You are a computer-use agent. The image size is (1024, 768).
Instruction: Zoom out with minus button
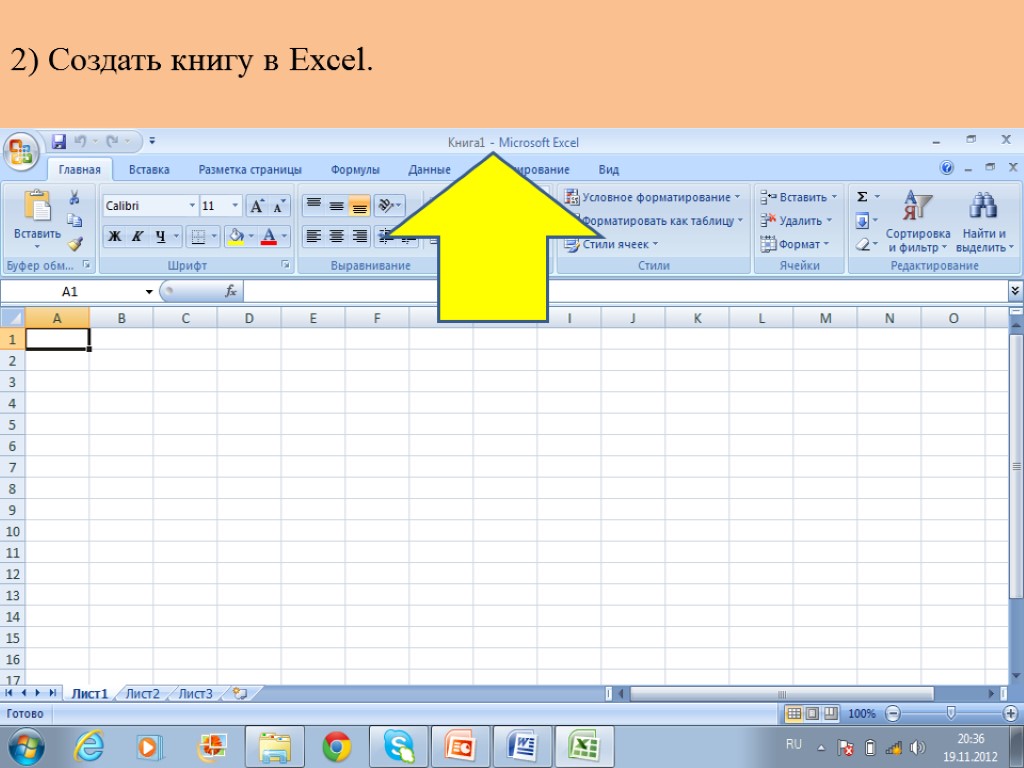pos(893,713)
